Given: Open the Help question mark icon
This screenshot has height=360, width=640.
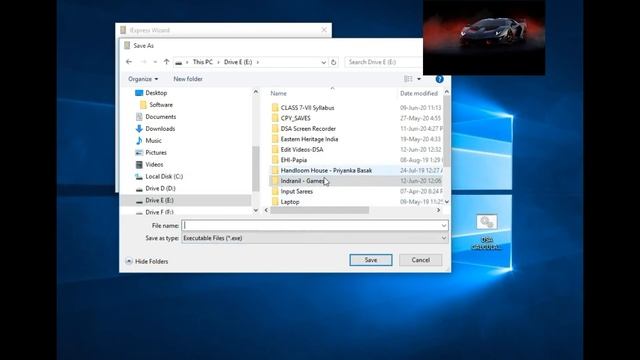Looking at the screenshot, I should (439, 79).
